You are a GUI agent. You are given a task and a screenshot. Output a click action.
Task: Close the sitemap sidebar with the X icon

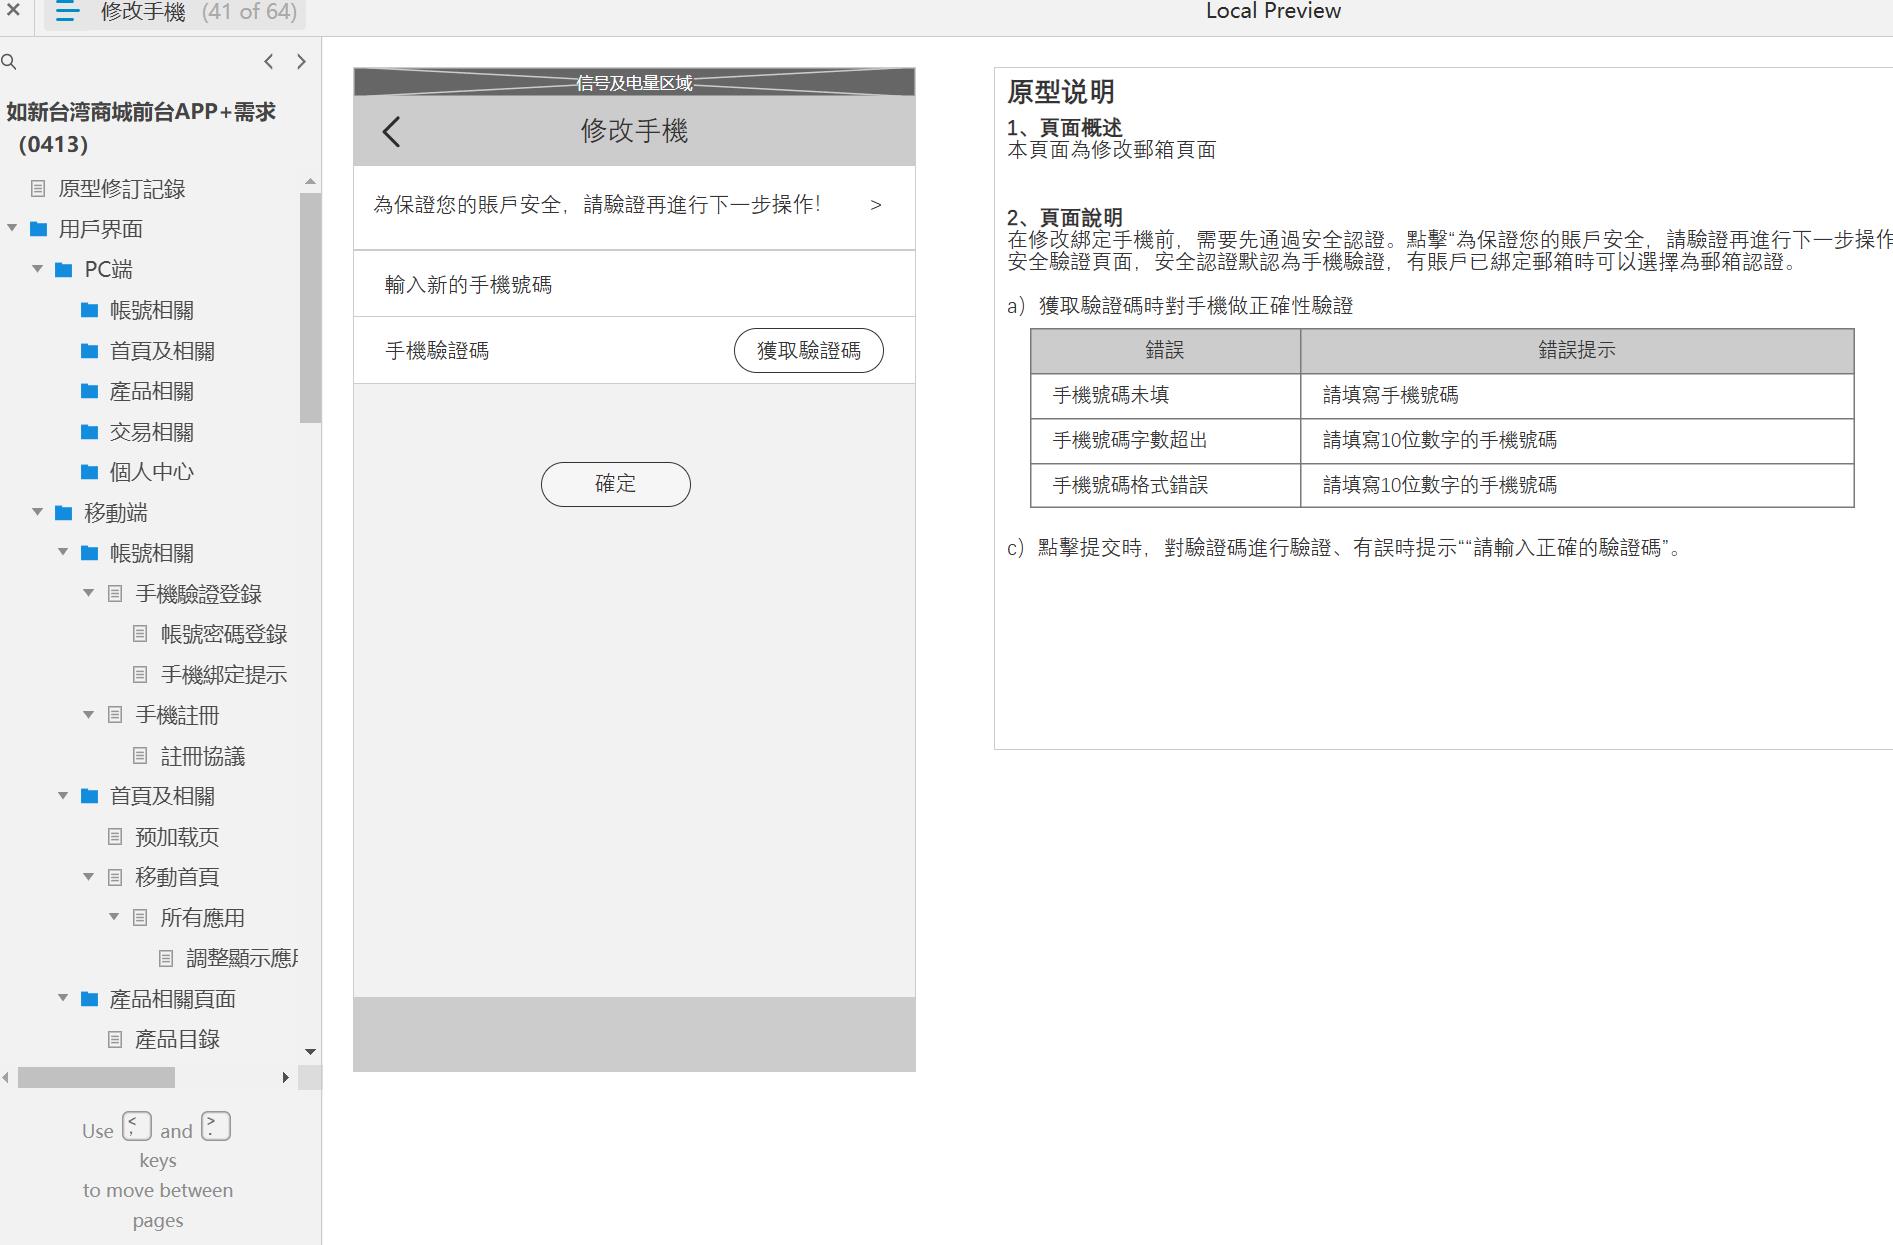pos(13,11)
